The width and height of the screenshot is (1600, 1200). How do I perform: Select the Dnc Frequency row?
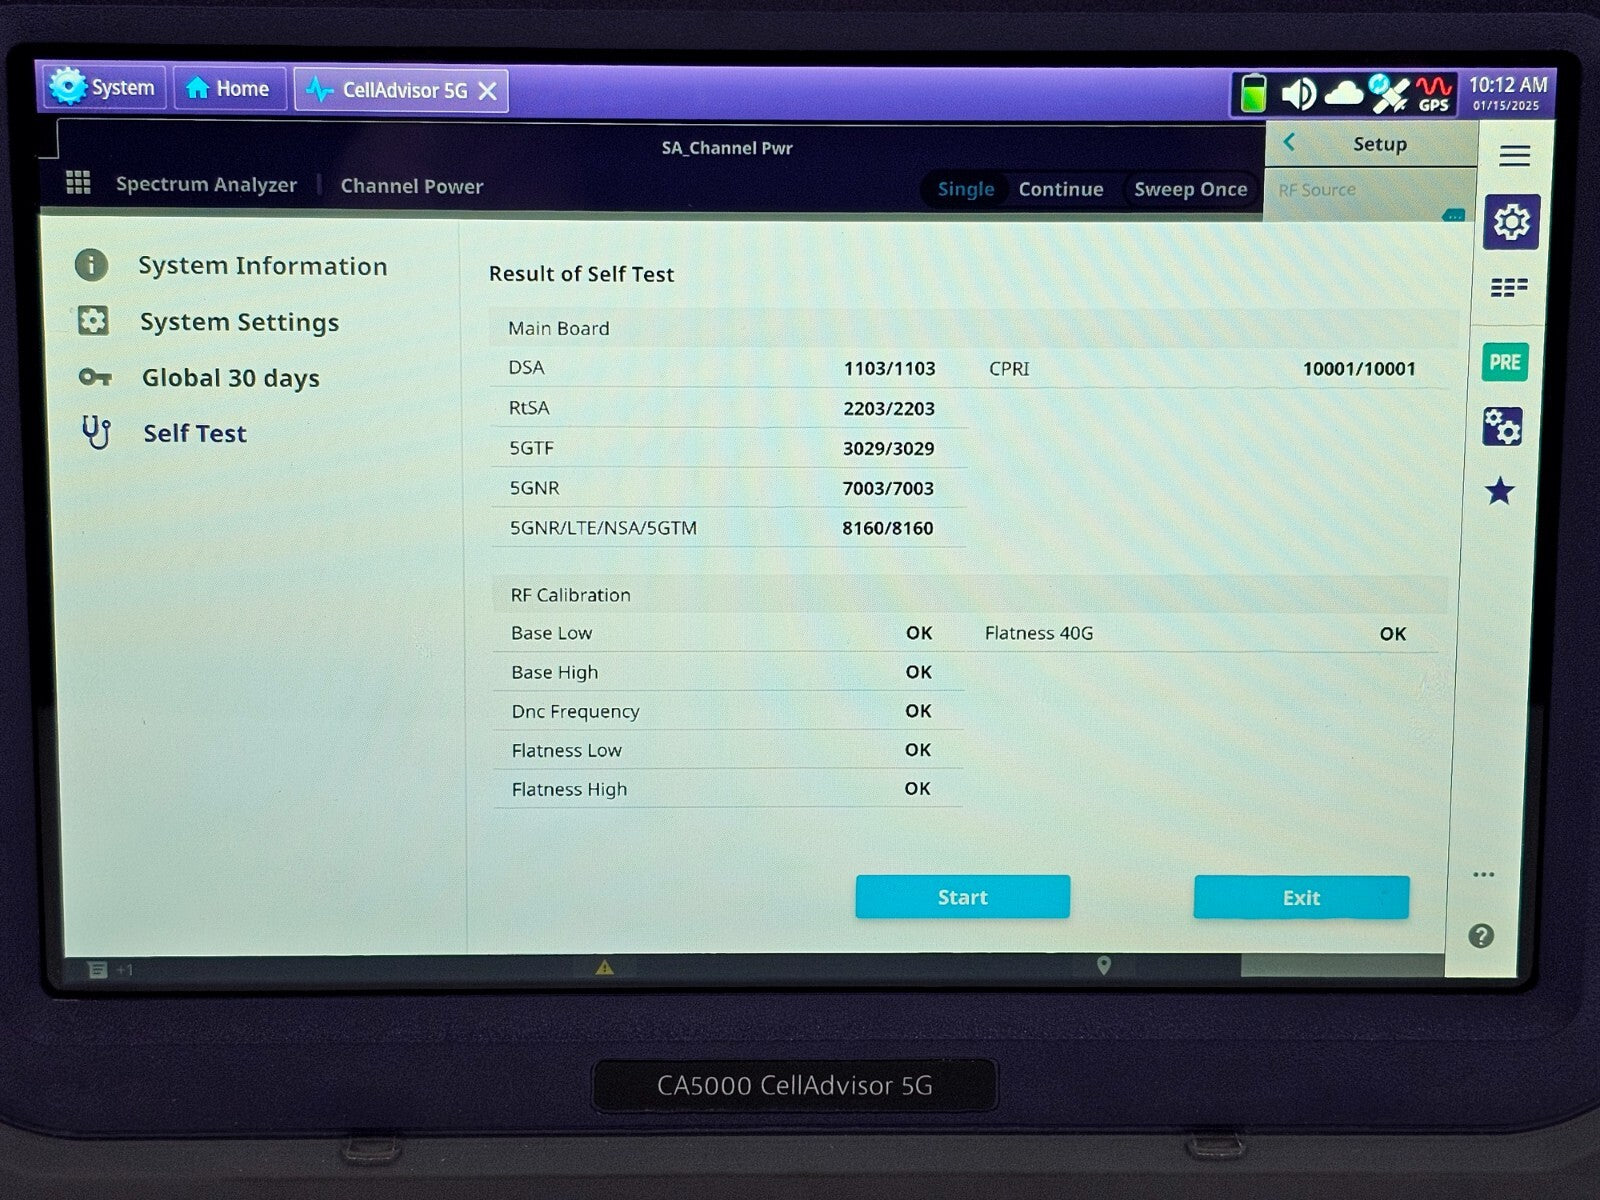point(729,711)
